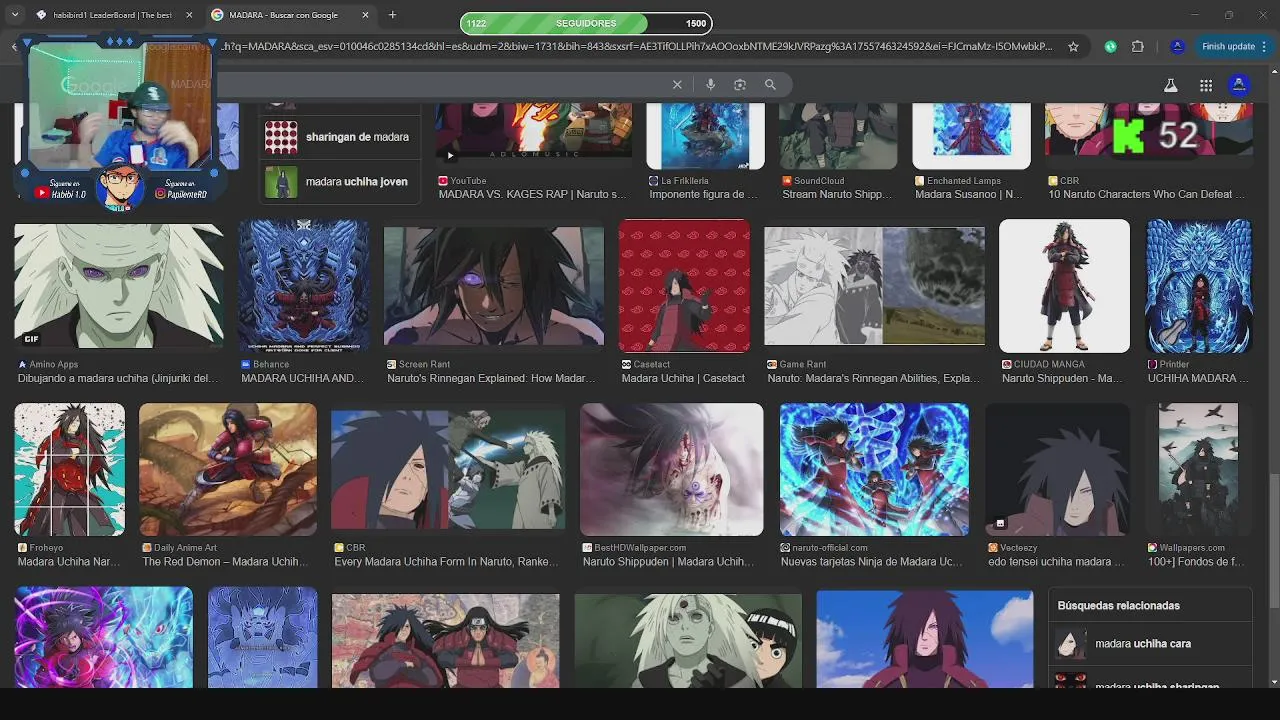1280x720 pixels.
Task: Click Every Madara Uchiha Form caption
Action: pyautogui.click(x=446, y=562)
